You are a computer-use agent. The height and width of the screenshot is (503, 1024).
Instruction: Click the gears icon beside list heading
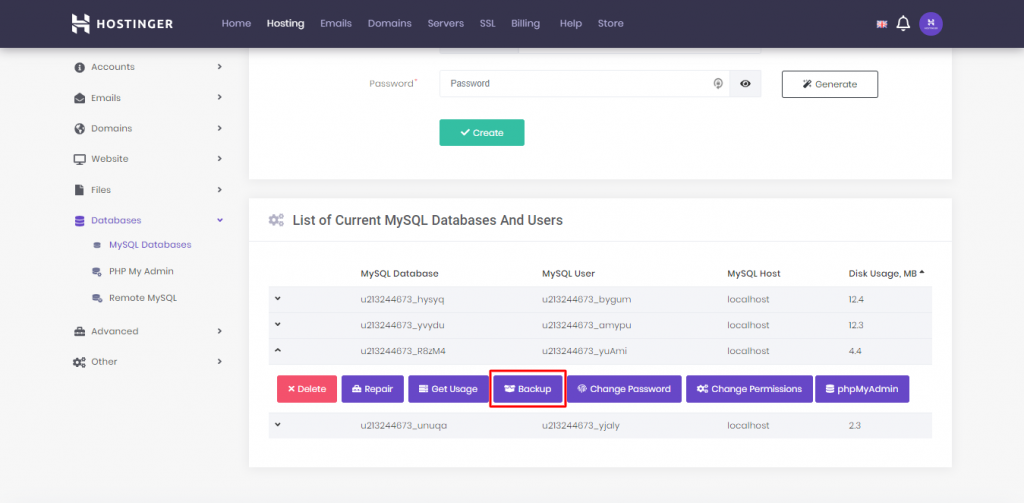tap(276, 220)
